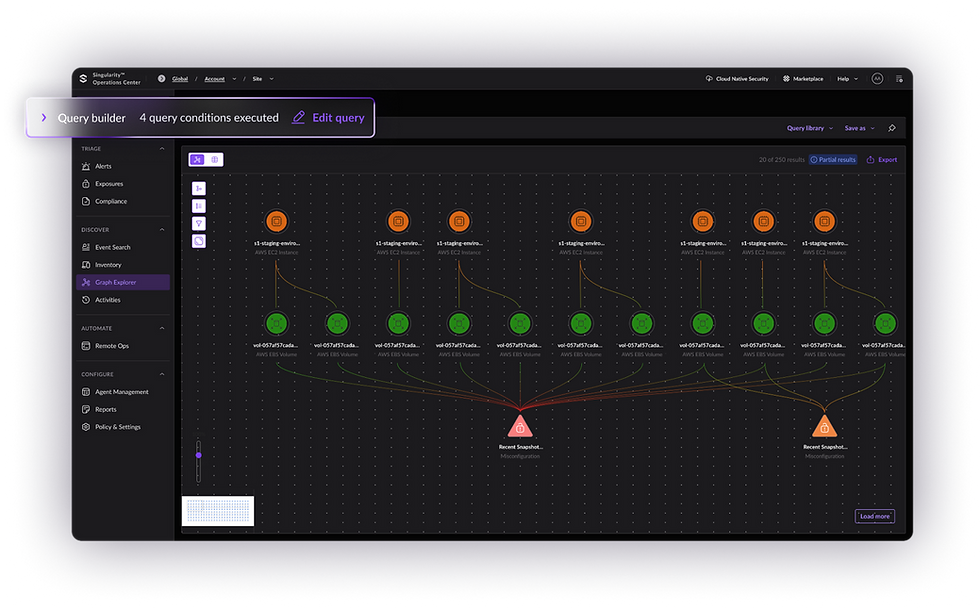This screenshot has height=608, width=980.
Task: Select the last orange EC2 instance node
Action: click(824, 221)
